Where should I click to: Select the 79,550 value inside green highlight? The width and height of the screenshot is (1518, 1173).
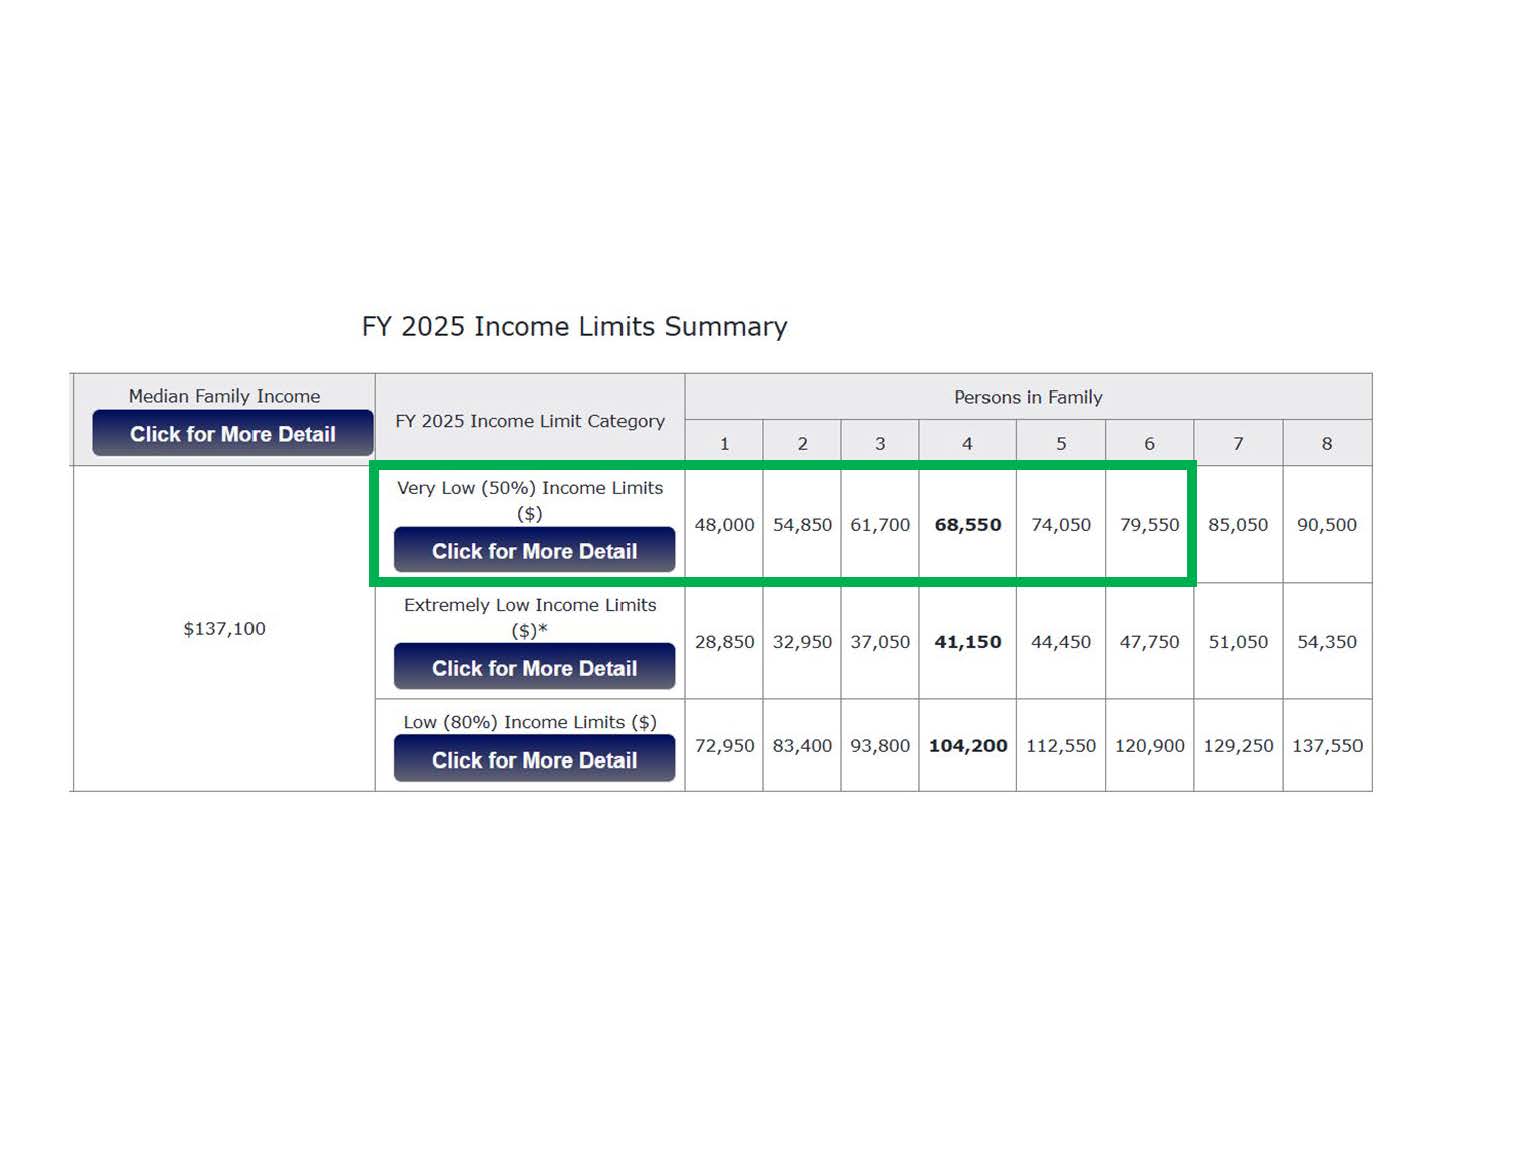[x=1149, y=525]
